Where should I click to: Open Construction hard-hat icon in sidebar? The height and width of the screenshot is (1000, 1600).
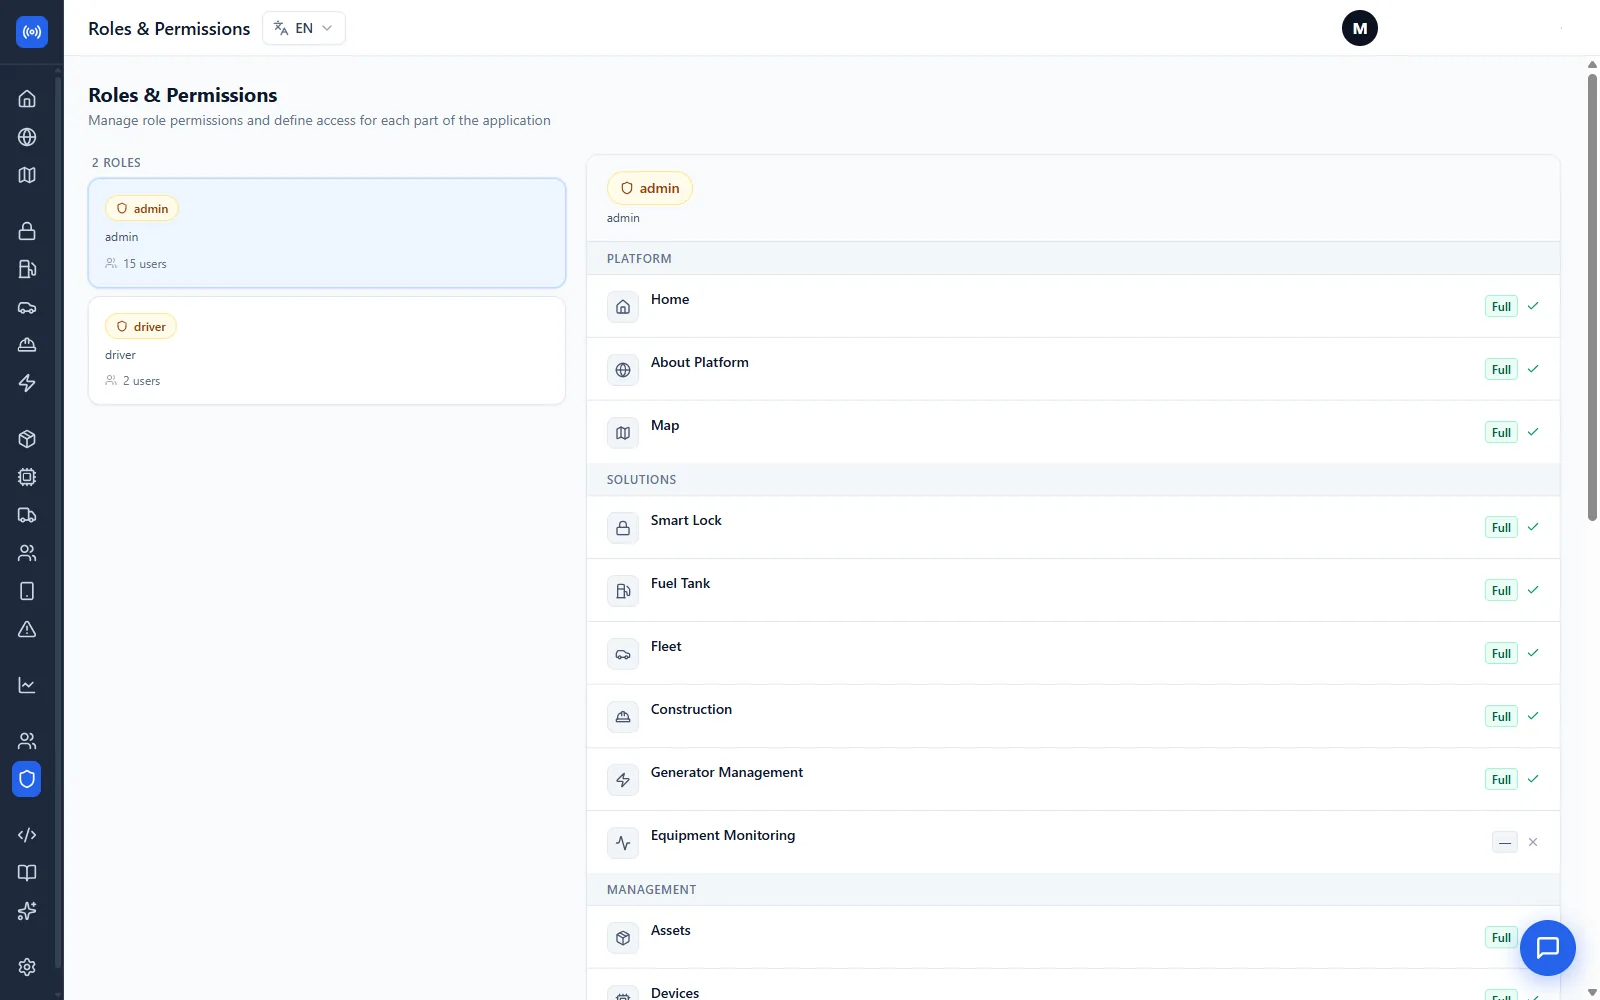(x=27, y=345)
